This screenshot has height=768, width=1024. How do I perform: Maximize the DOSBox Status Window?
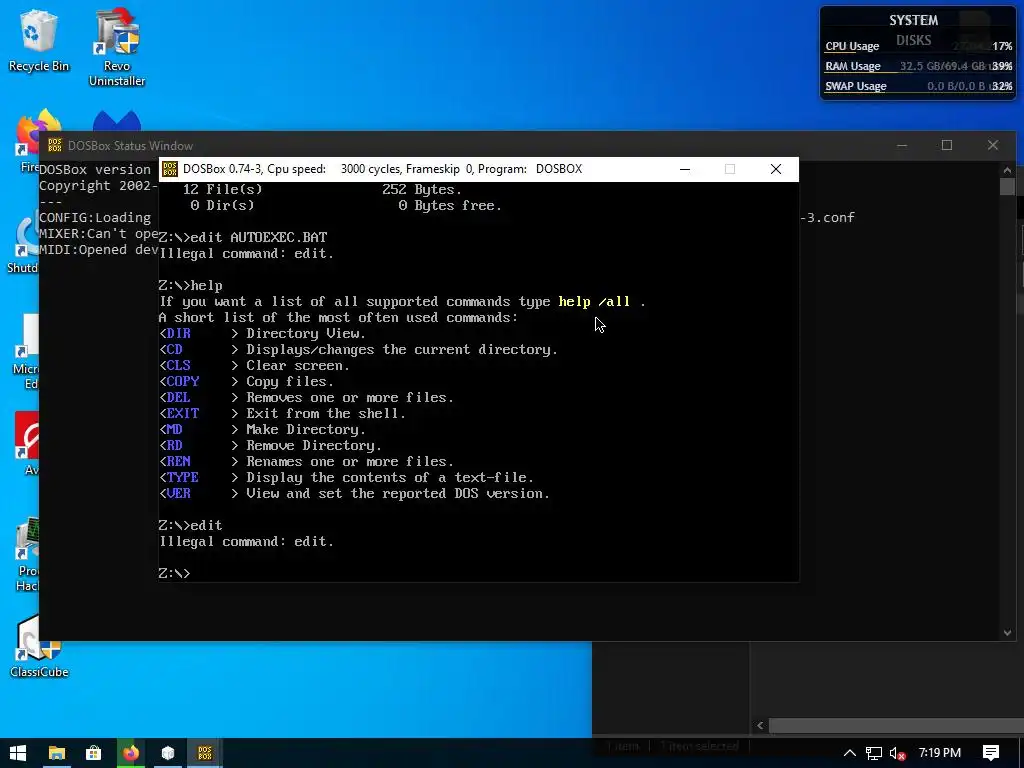point(947,145)
